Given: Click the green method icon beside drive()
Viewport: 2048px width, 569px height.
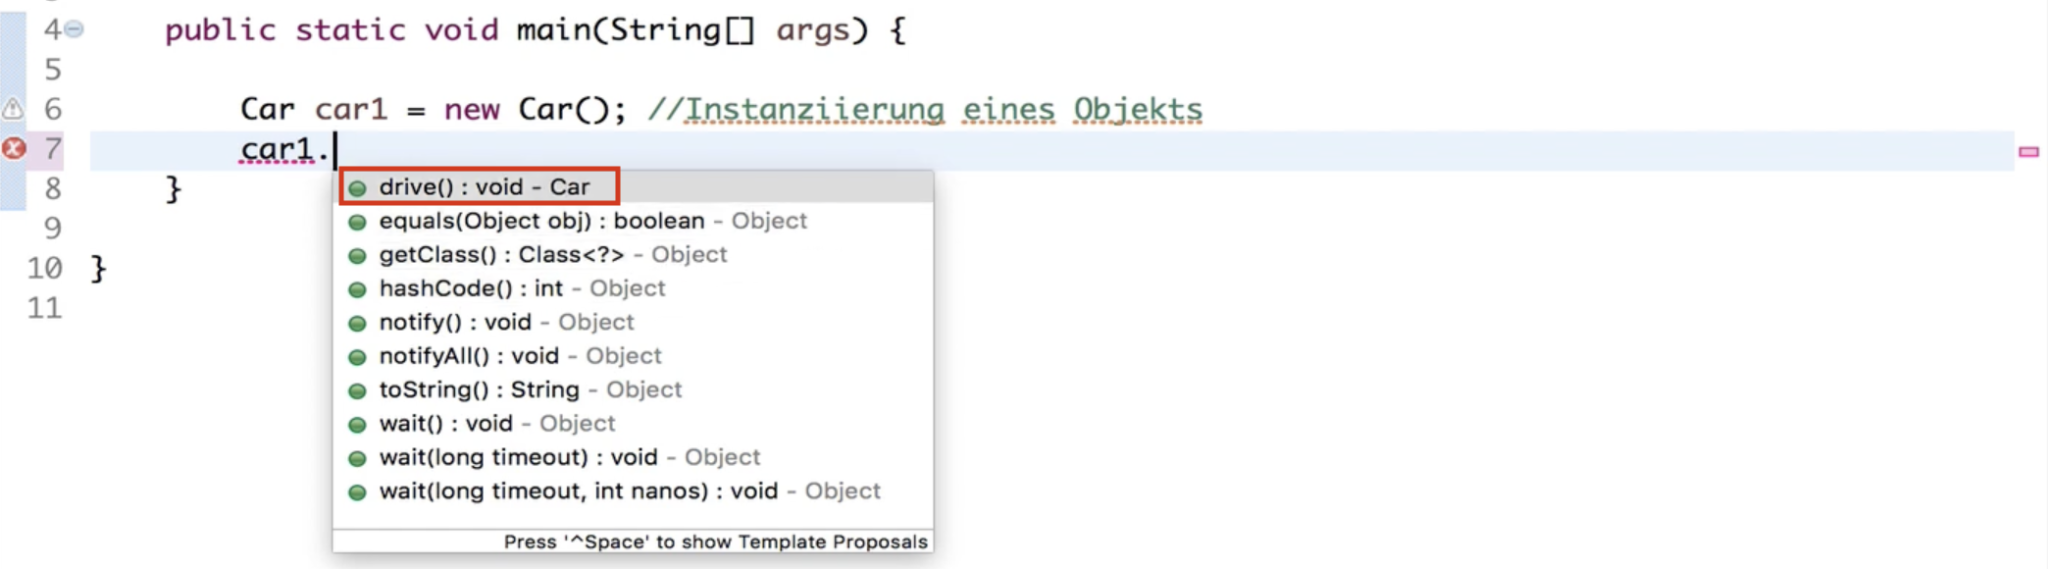Looking at the screenshot, I should [357, 188].
